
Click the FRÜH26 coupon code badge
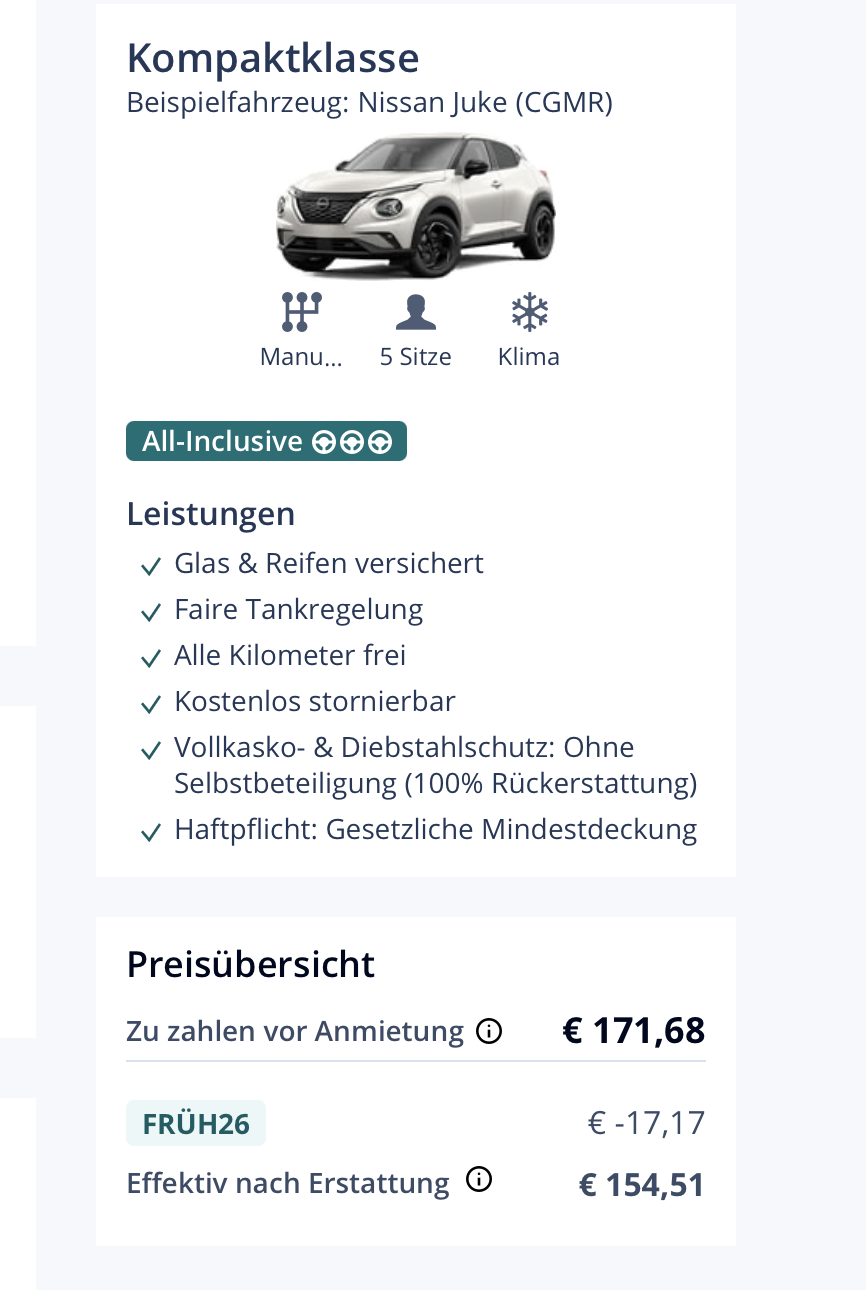(x=196, y=1123)
